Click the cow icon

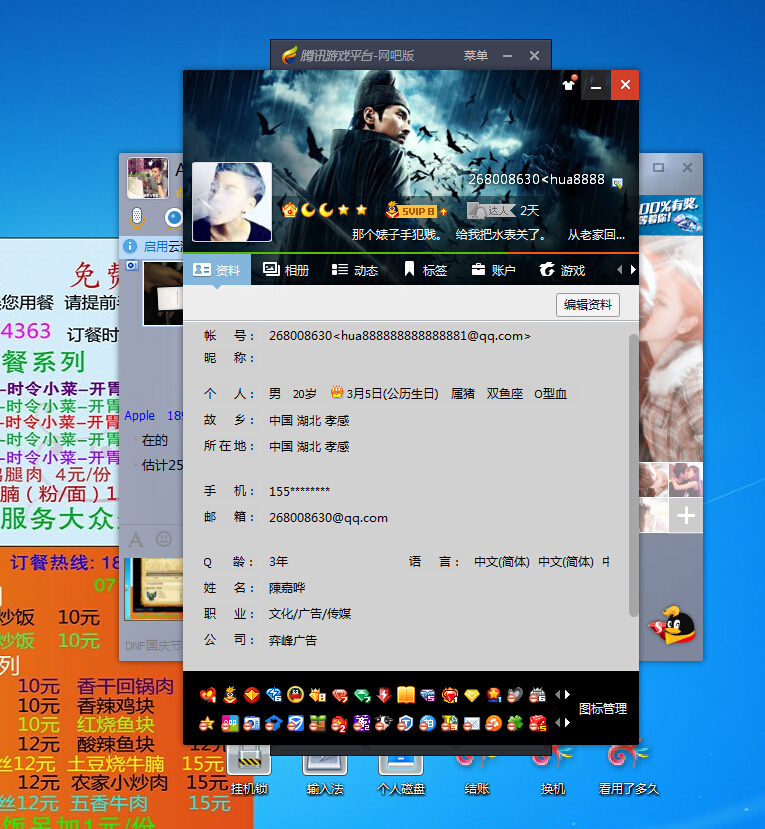click(383, 723)
